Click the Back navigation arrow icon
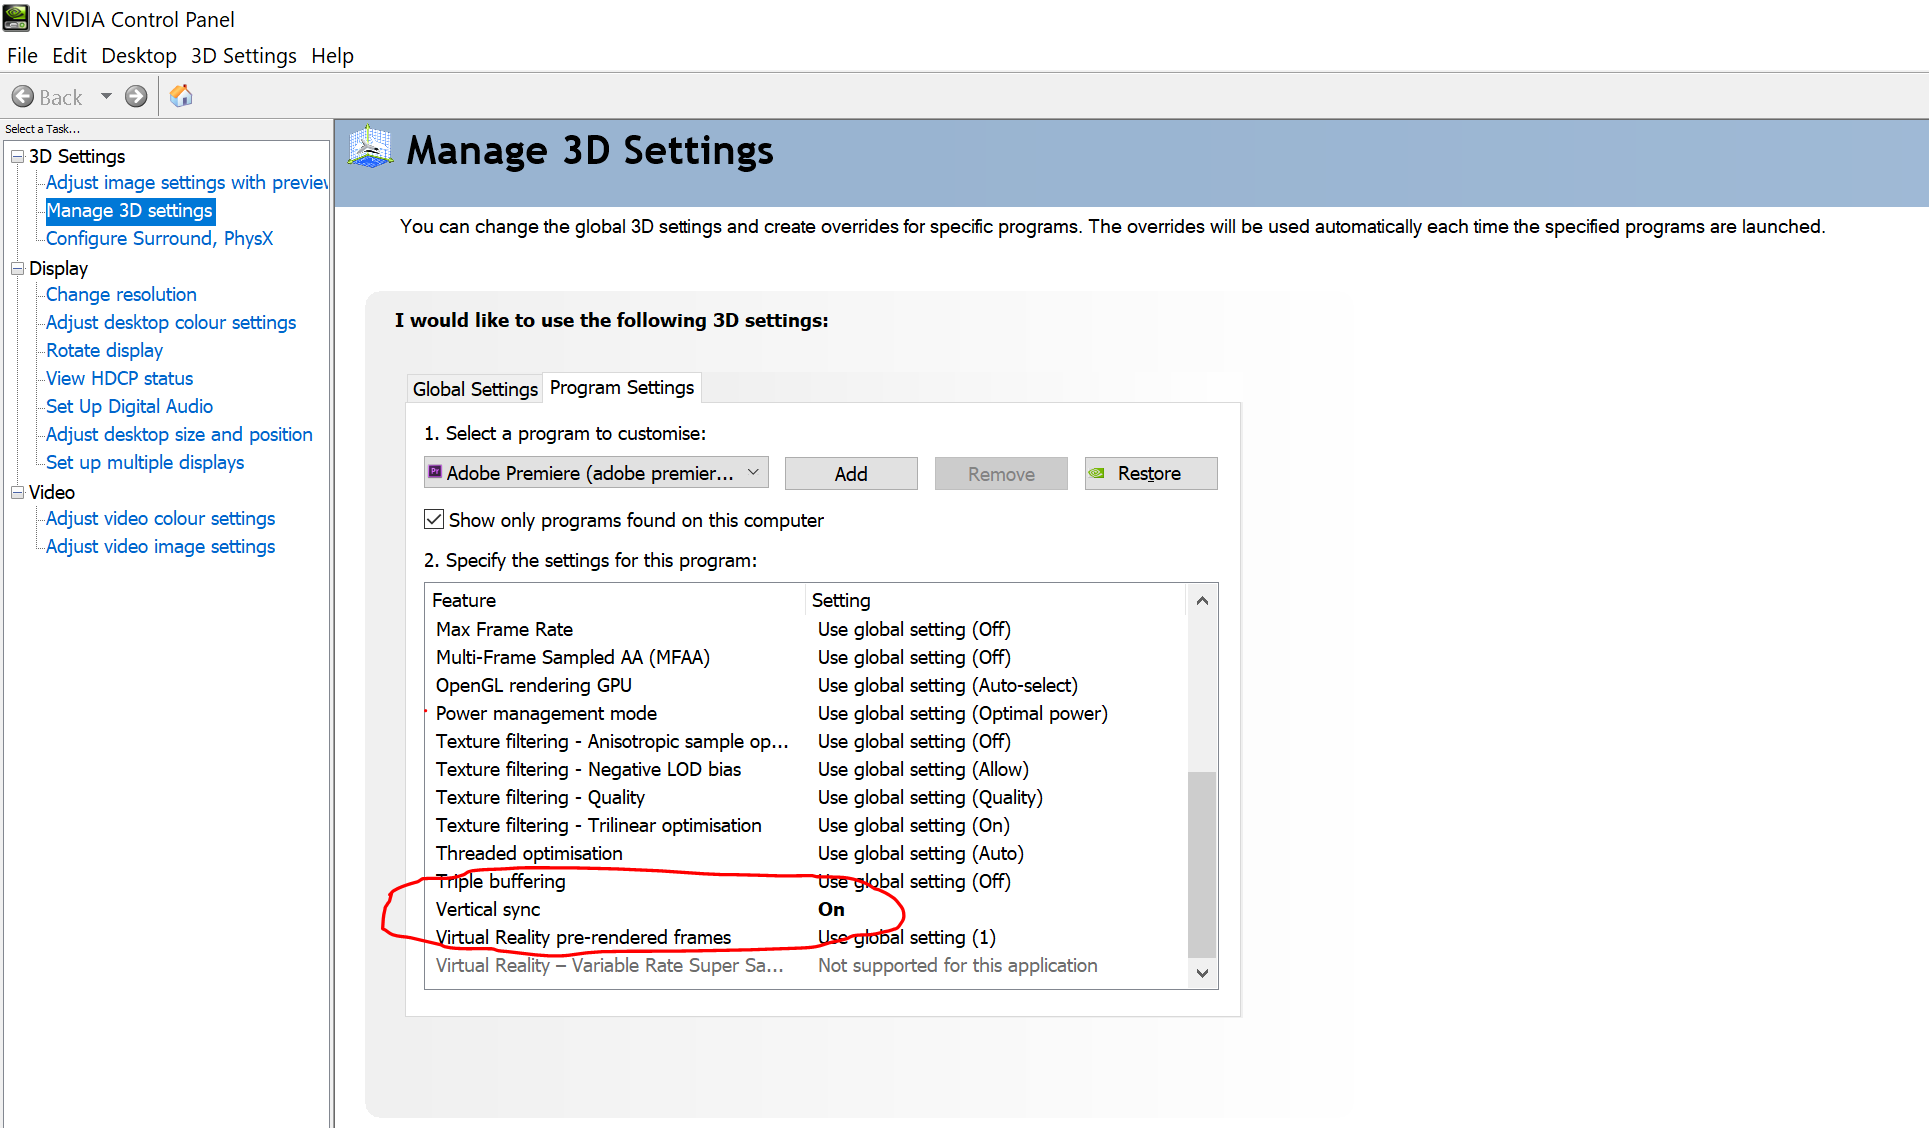 pos(24,96)
